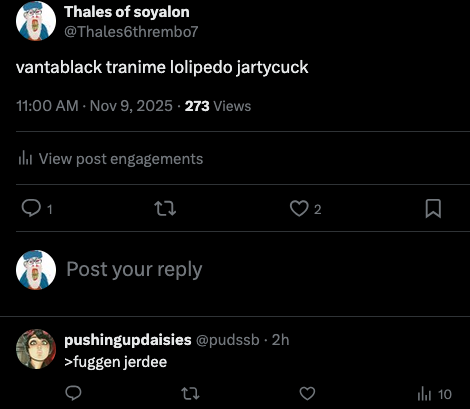Click the pushingupdaisies display name
Viewport: 470px width, 409px height.
pyautogui.click(x=128, y=340)
